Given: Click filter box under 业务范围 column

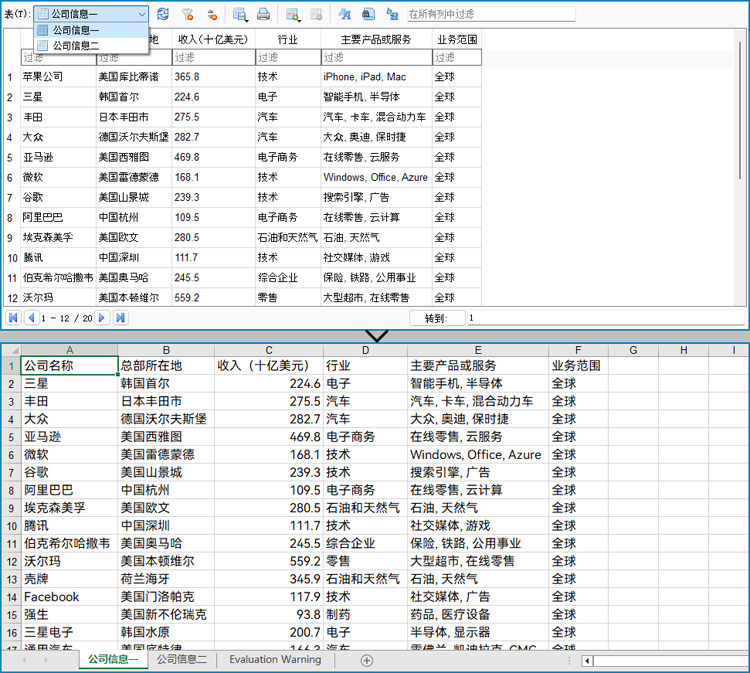Looking at the screenshot, I should (x=457, y=57).
